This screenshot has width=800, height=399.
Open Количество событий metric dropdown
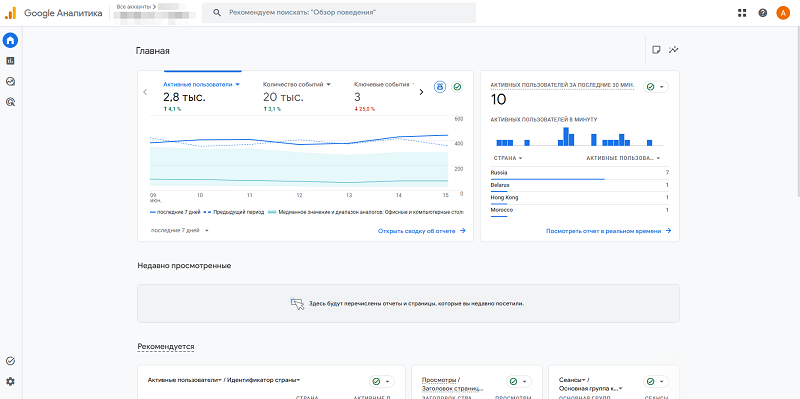[297, 84]
